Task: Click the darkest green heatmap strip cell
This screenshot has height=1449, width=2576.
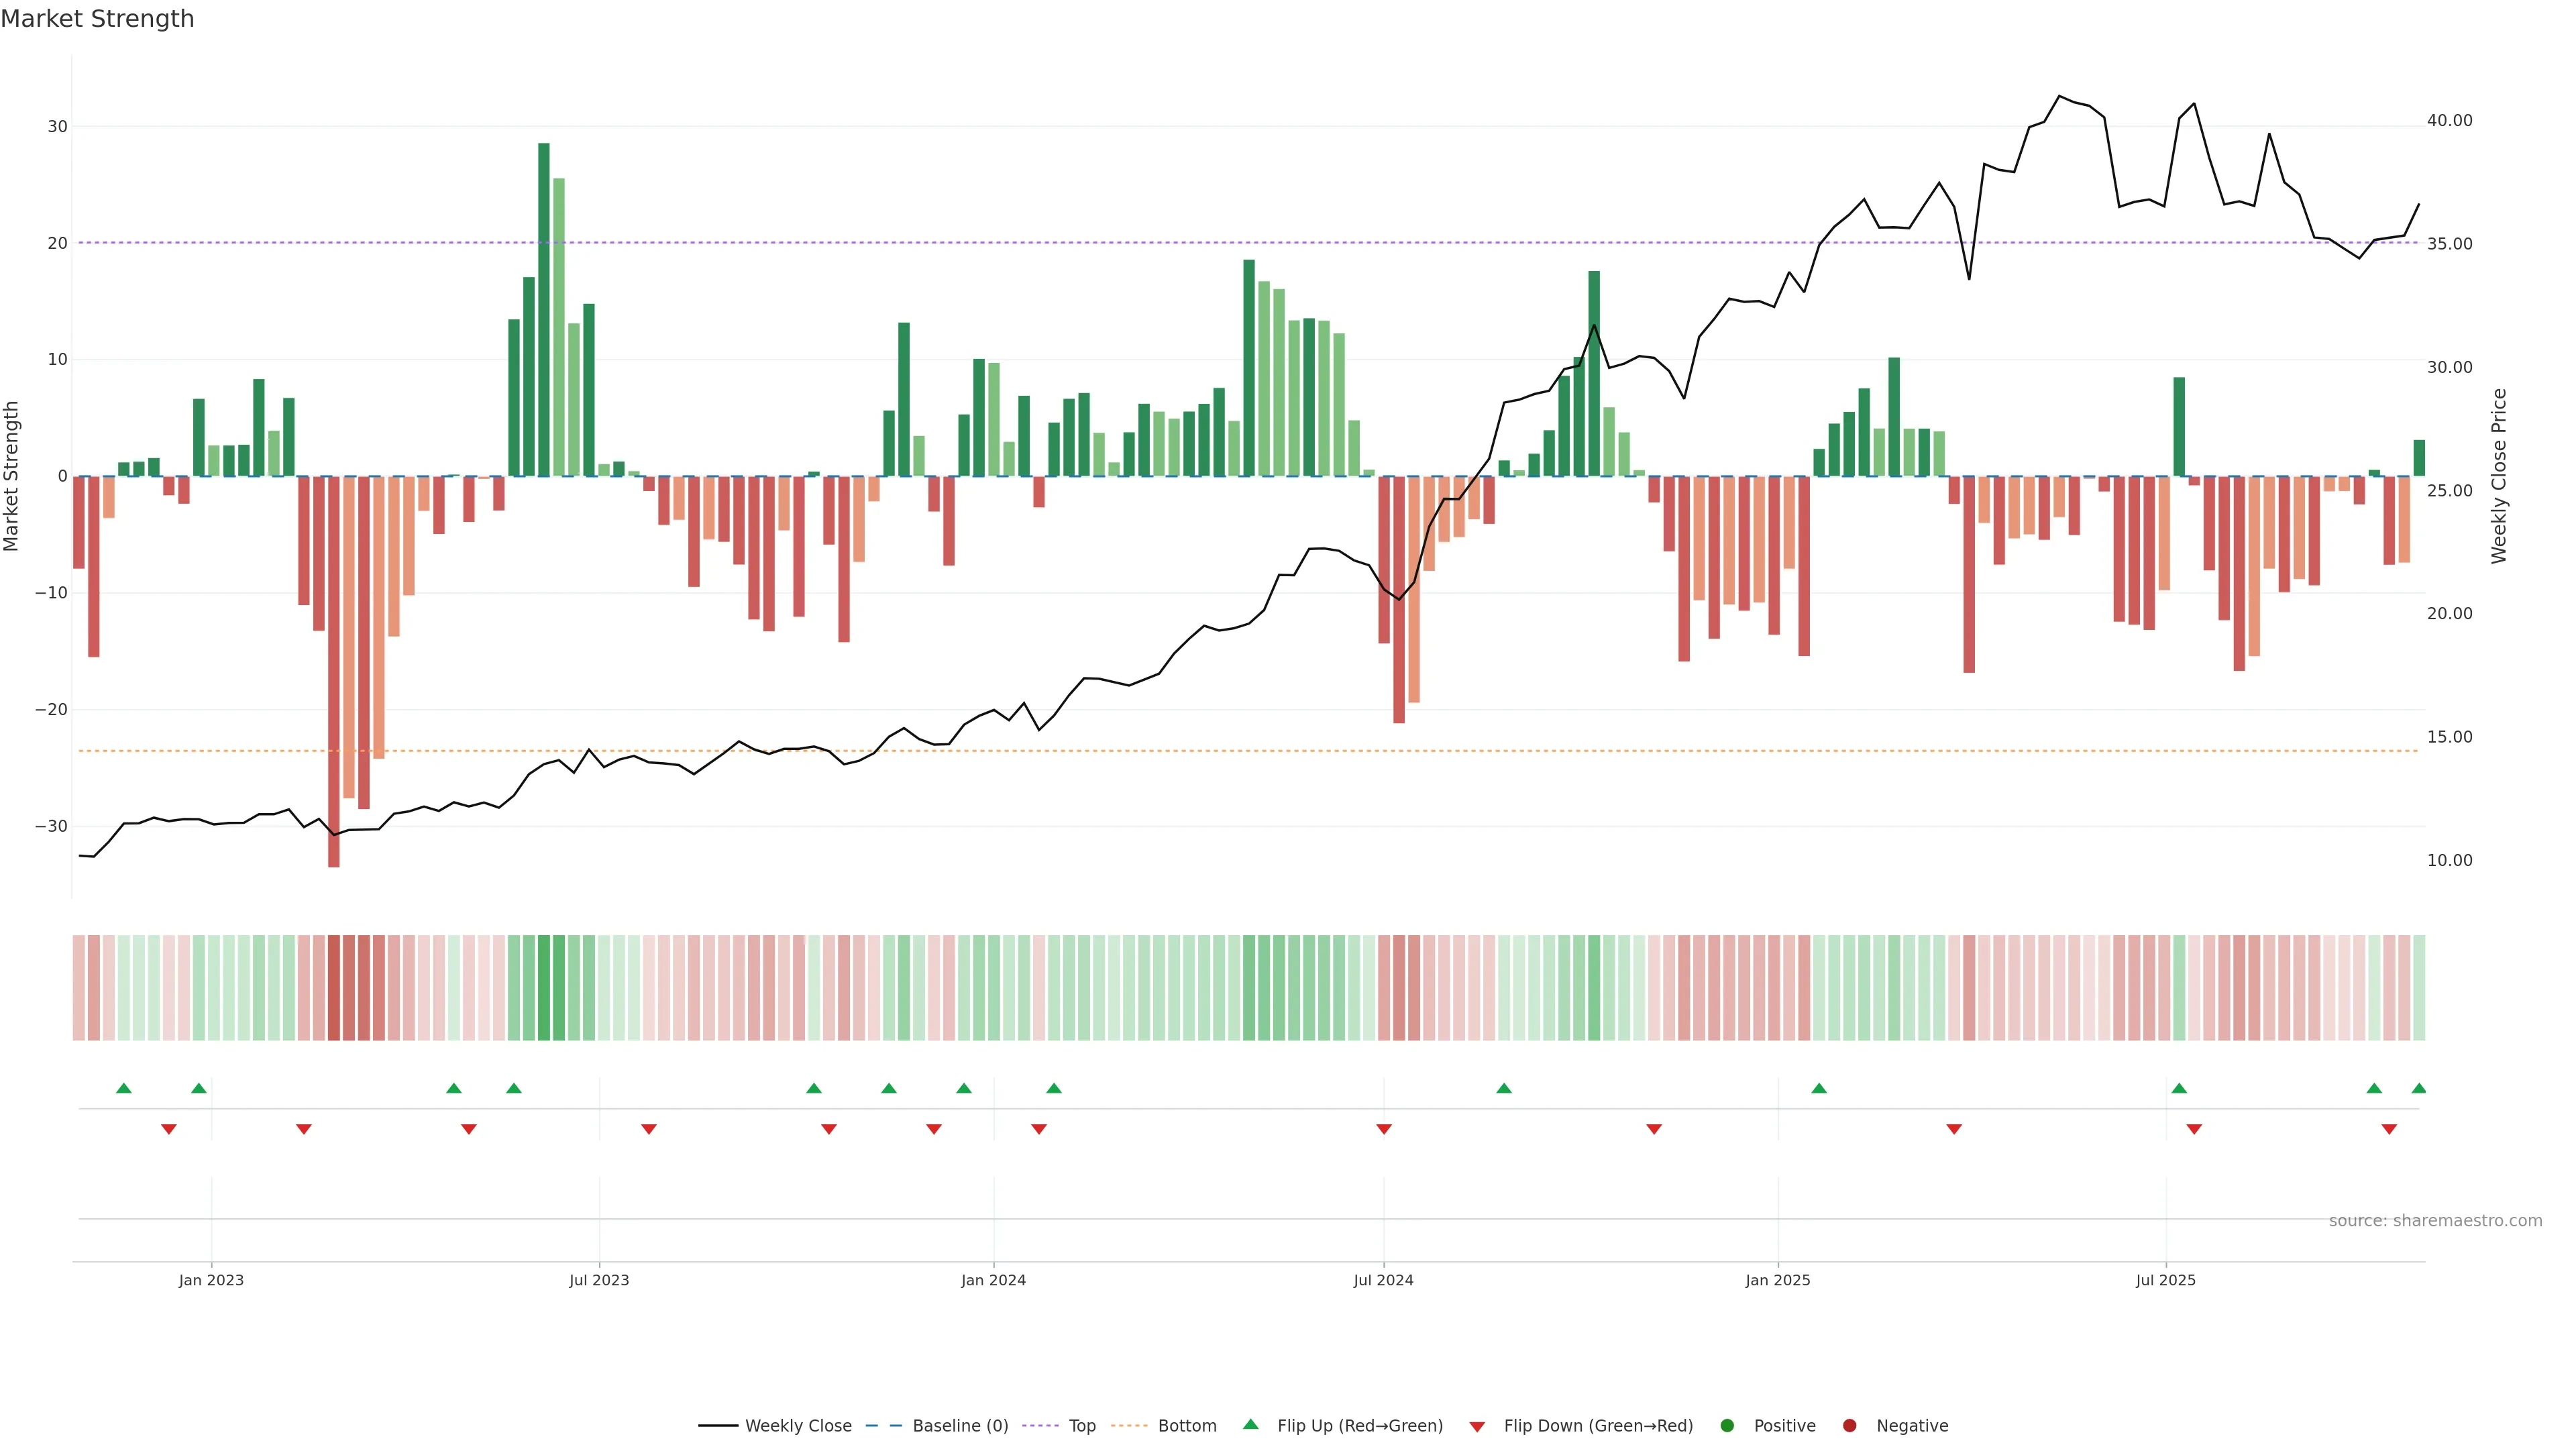Action: tap(544, 988)
